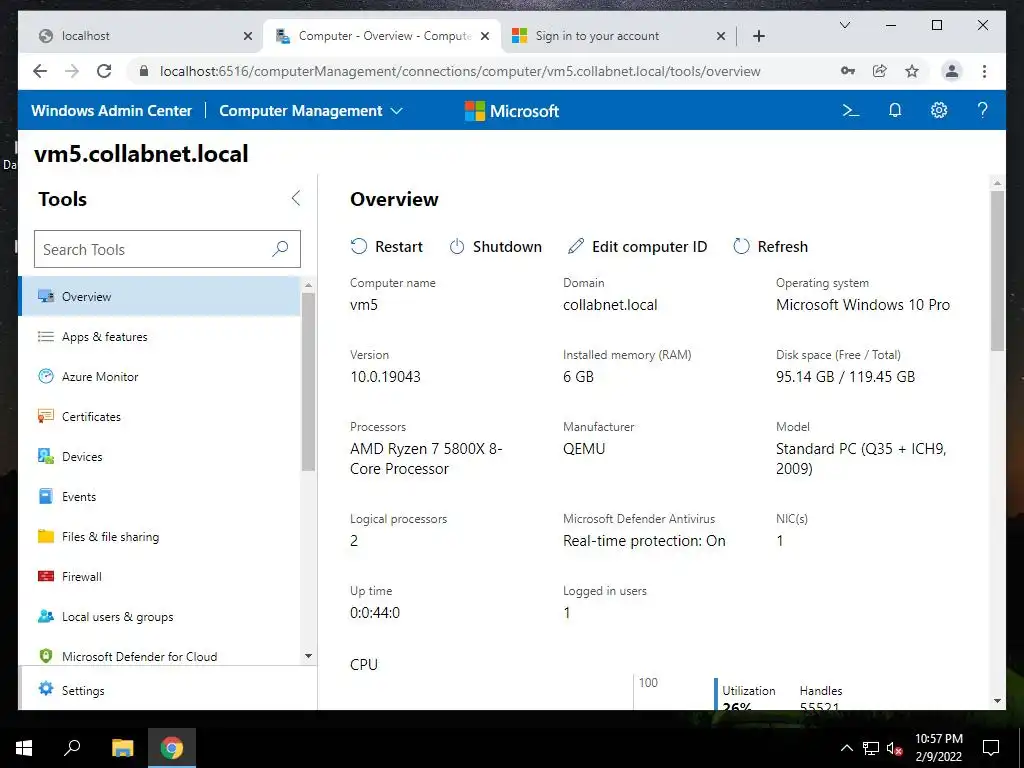Click the browser address bar URL

460,71
